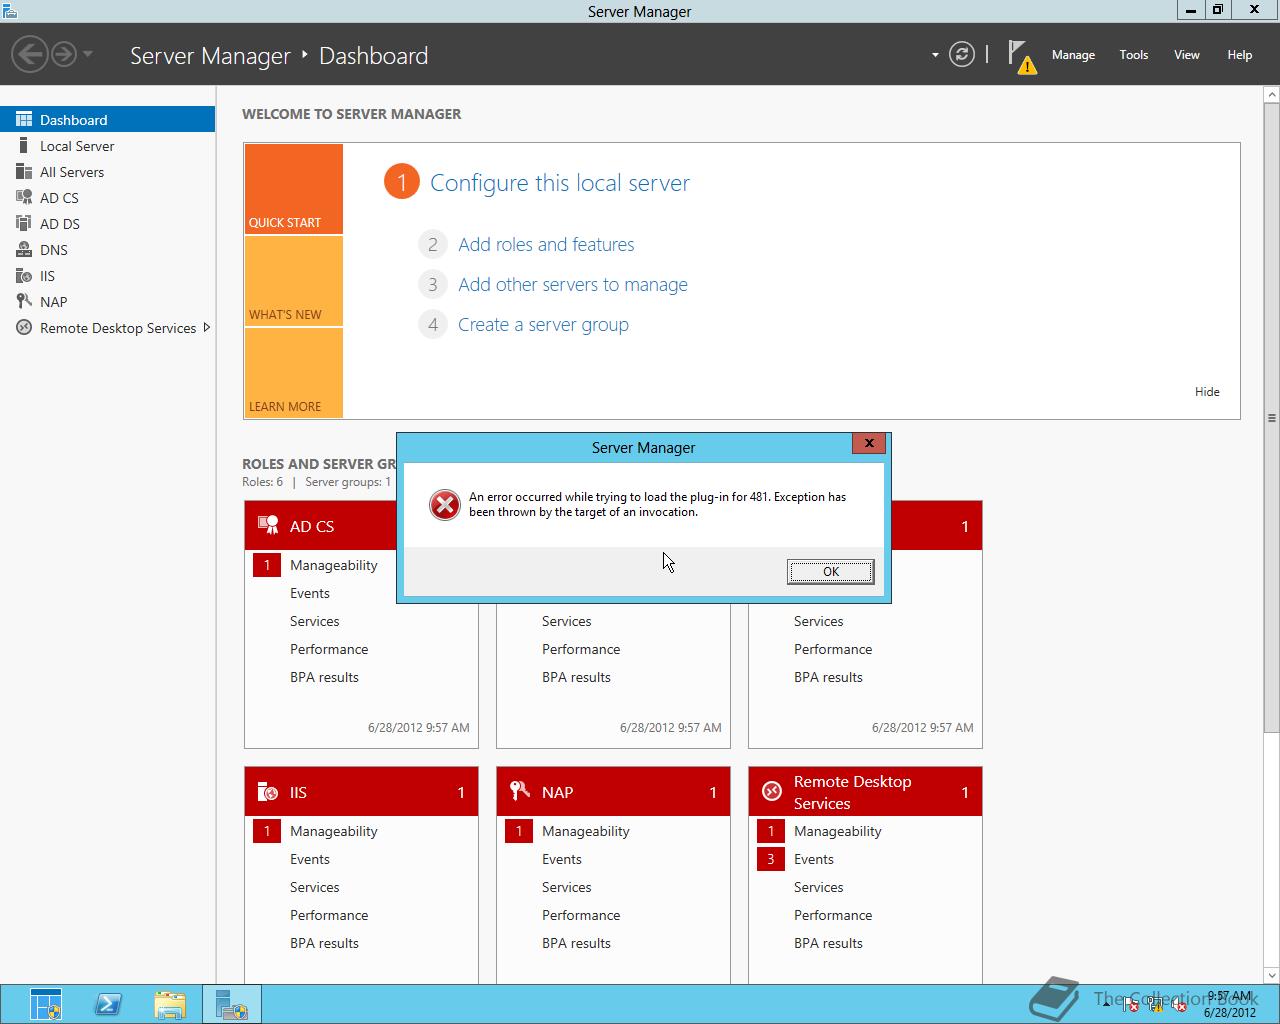Click the Local Server sidebar icon
Screen dimensions: 1280x1024
tap(24, 145)
